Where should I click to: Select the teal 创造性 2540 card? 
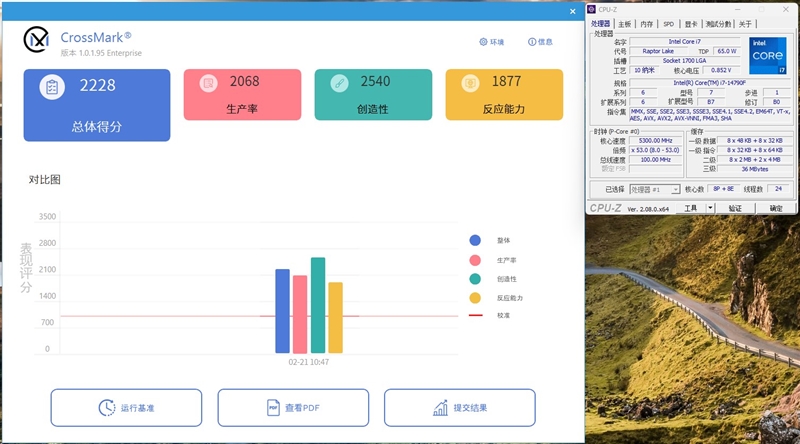(373, 95)
